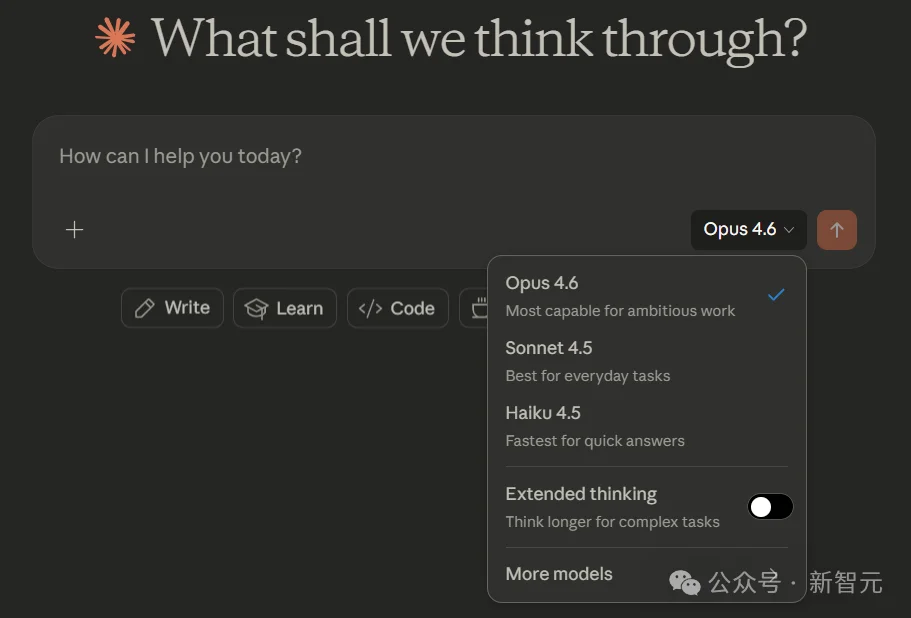The image size is (911, 618).
Task: Click the orange Claude starburst logo
Action: tap(115, 37)
